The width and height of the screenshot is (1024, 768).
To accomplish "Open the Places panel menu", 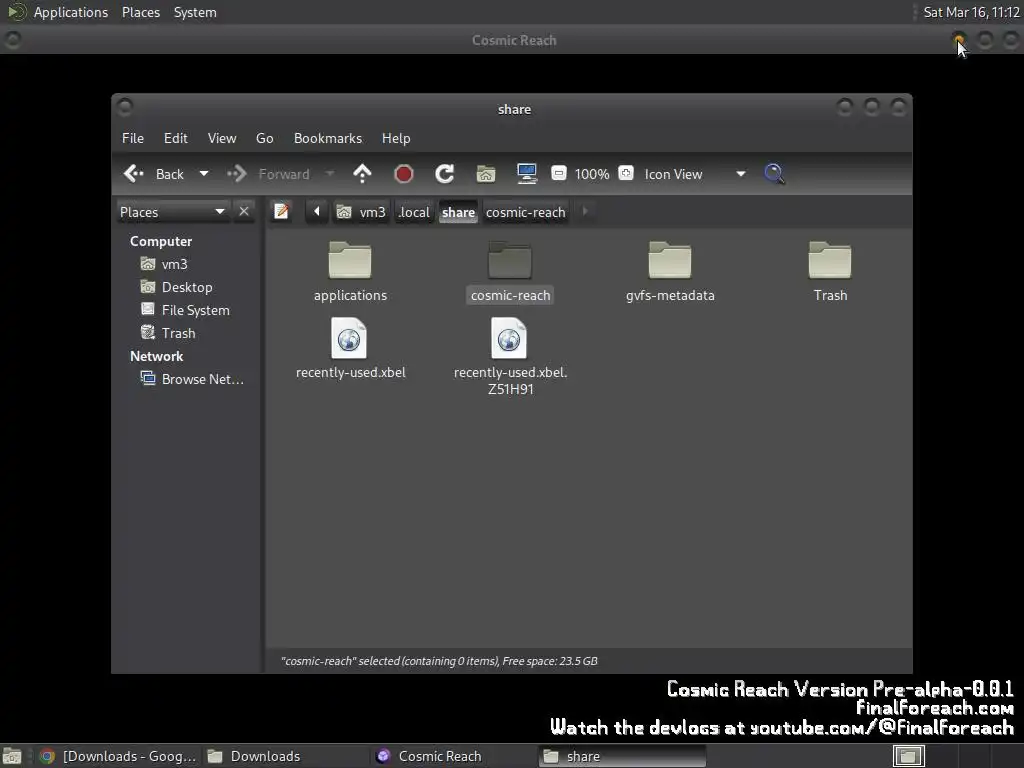I will pos(140,12).
